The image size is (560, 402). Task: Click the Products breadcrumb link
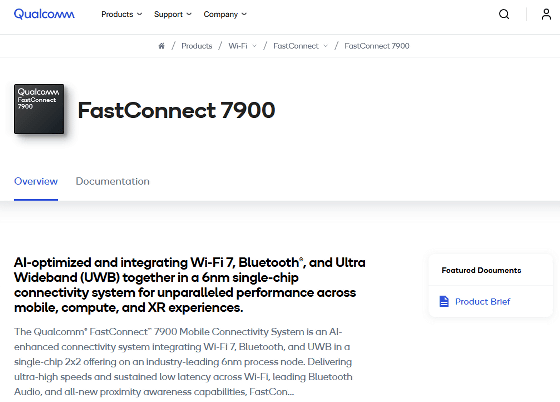196,46
